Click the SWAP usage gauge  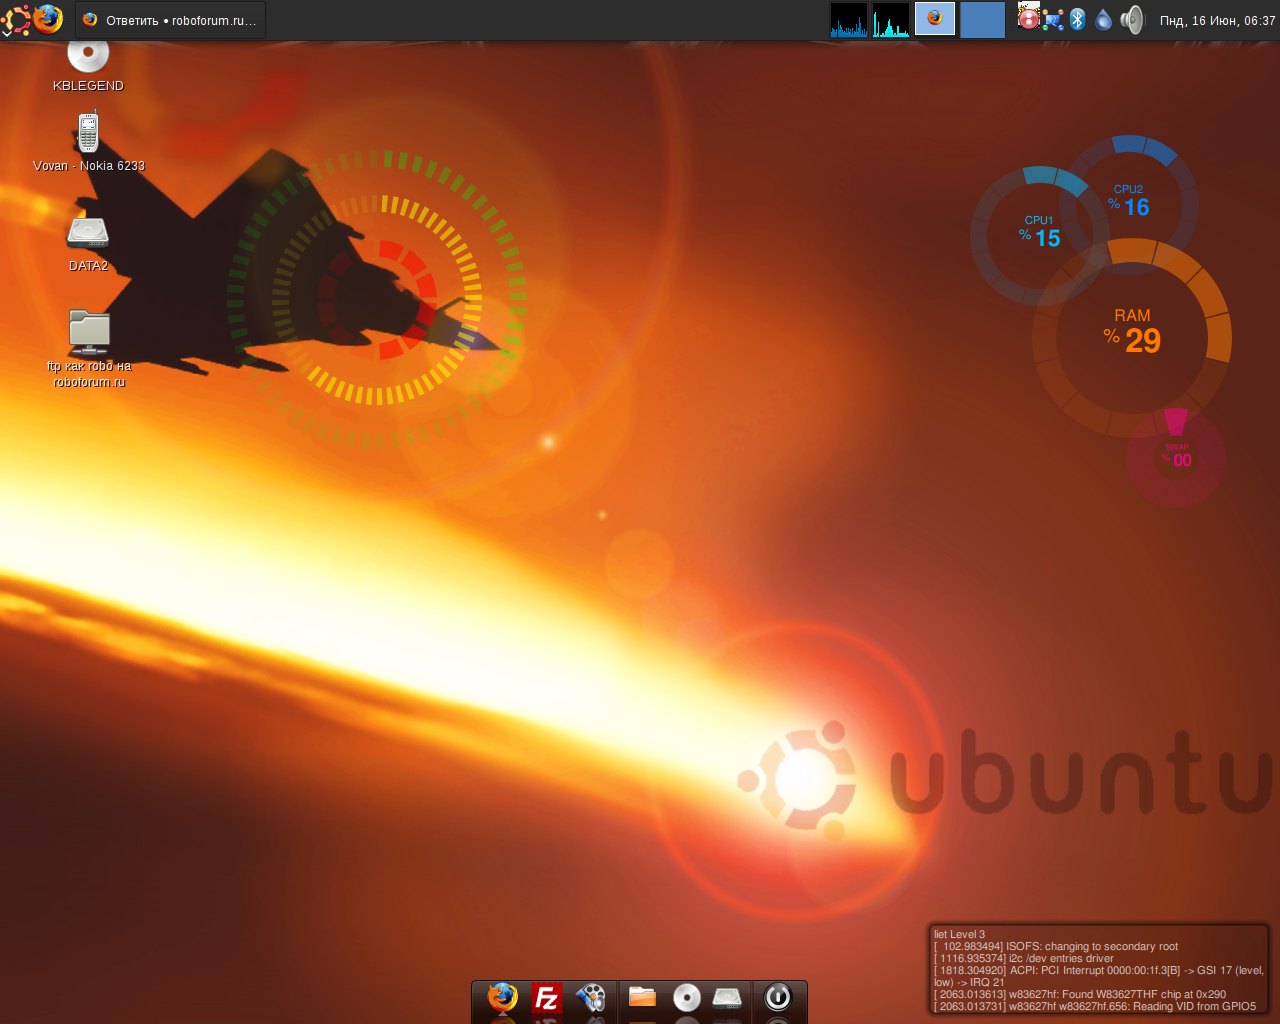[x=1176, y=456]
